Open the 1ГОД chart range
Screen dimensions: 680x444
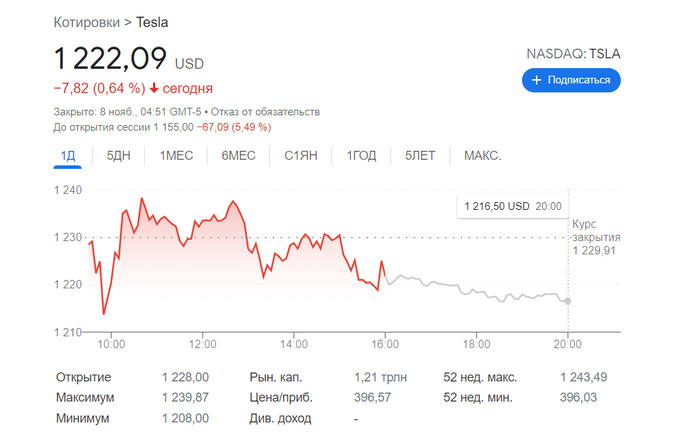coord(361,155)
